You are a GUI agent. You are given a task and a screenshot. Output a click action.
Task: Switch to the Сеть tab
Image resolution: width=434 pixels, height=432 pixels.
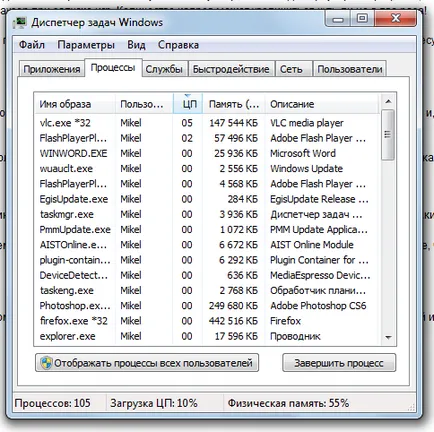(x=291, y=69)
